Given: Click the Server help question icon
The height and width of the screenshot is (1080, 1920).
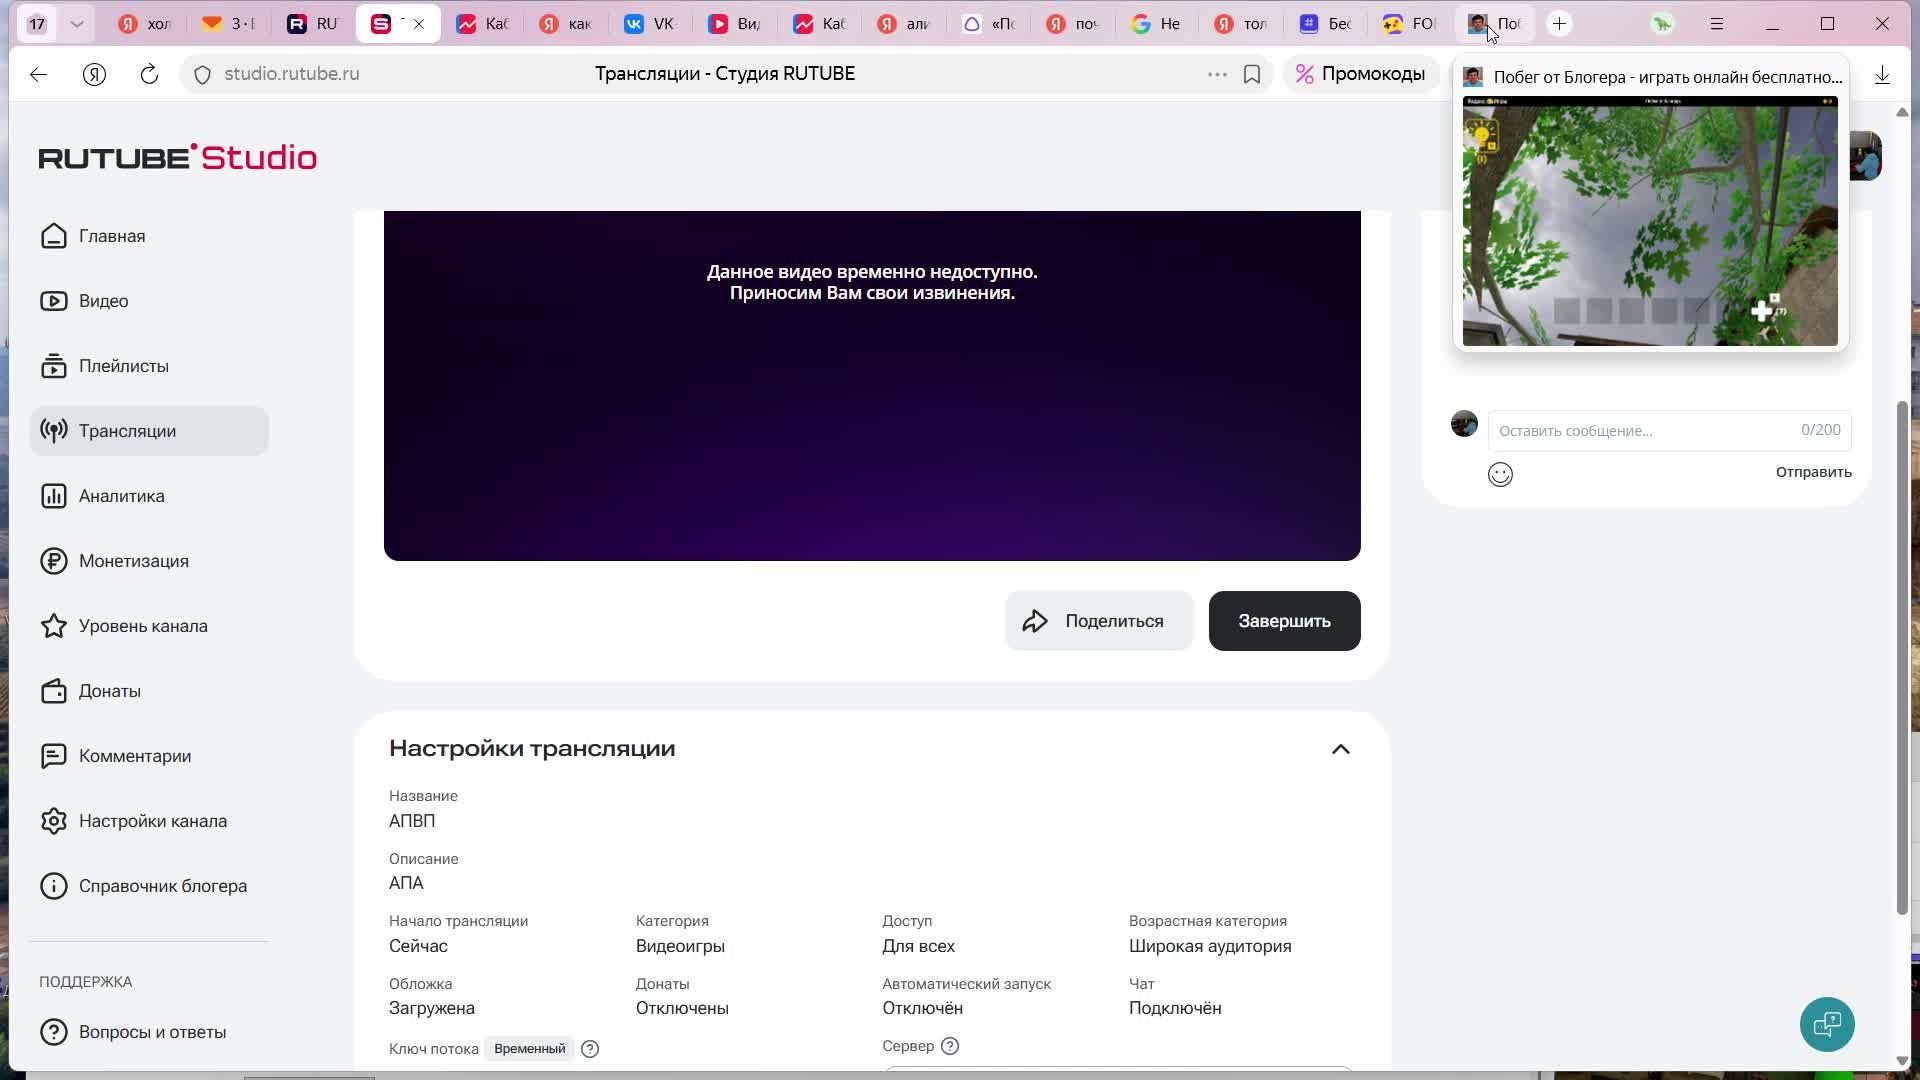Looking at the screenshot, I should coord(950,1046).
